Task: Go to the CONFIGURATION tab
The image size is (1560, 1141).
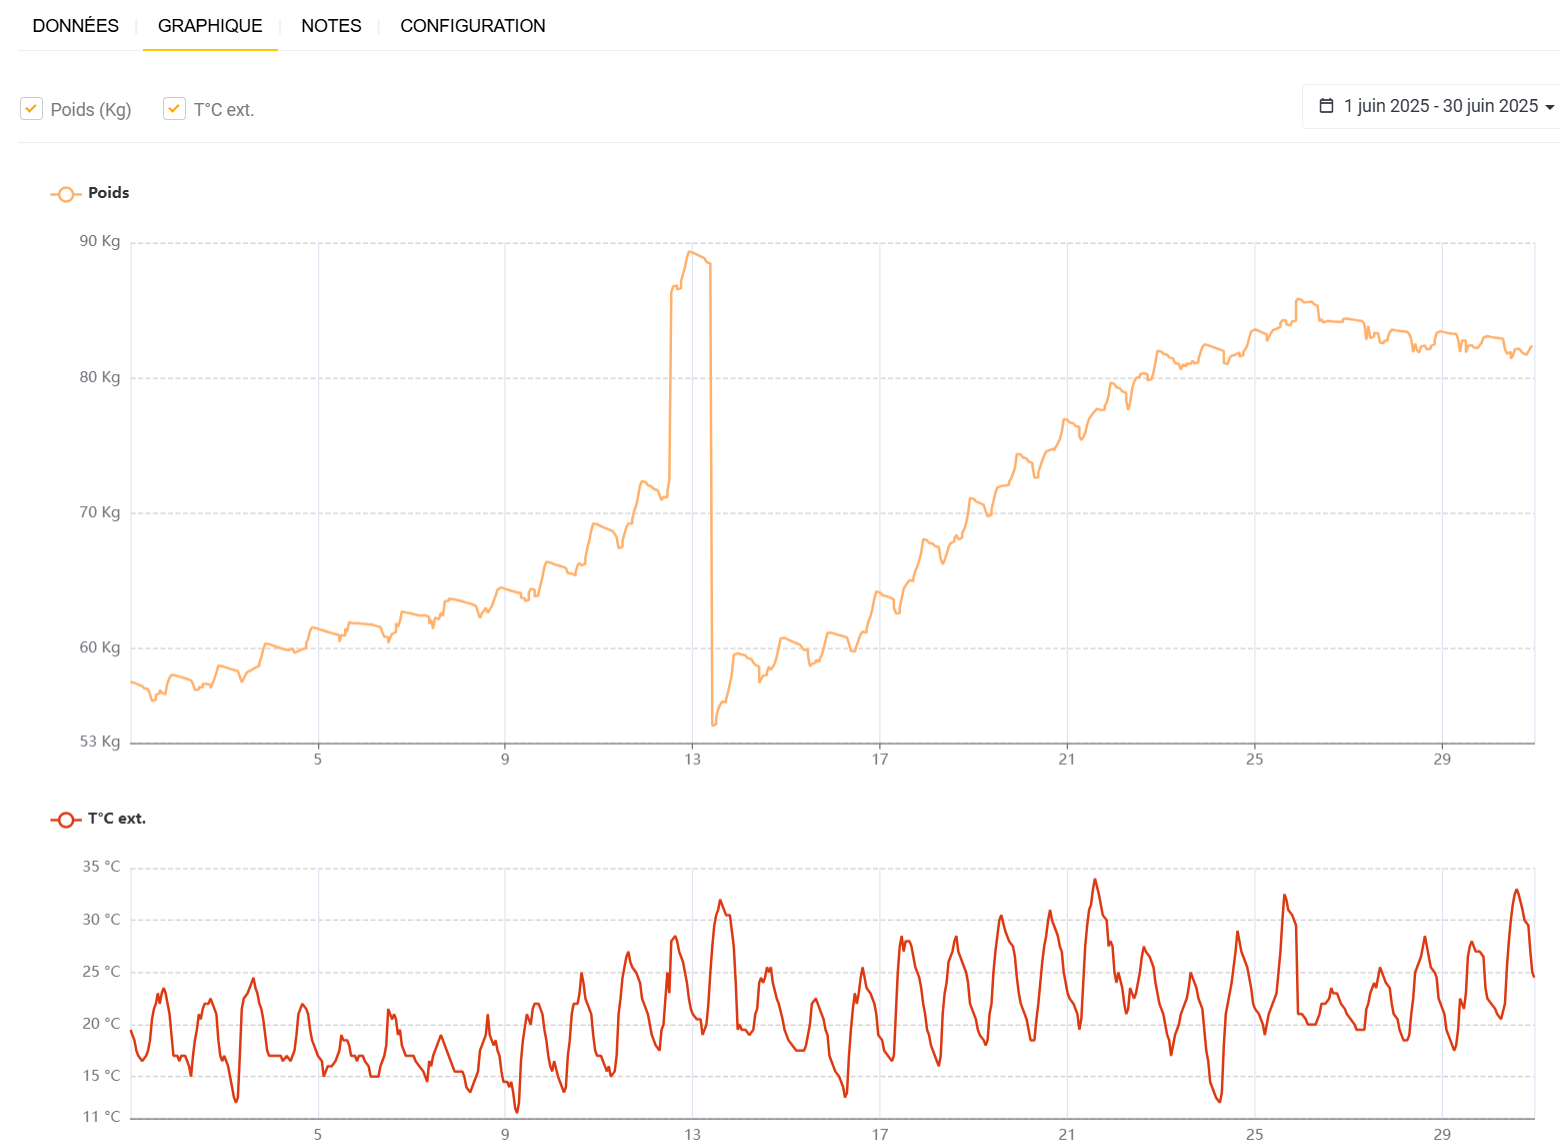Action: point(473,26)
